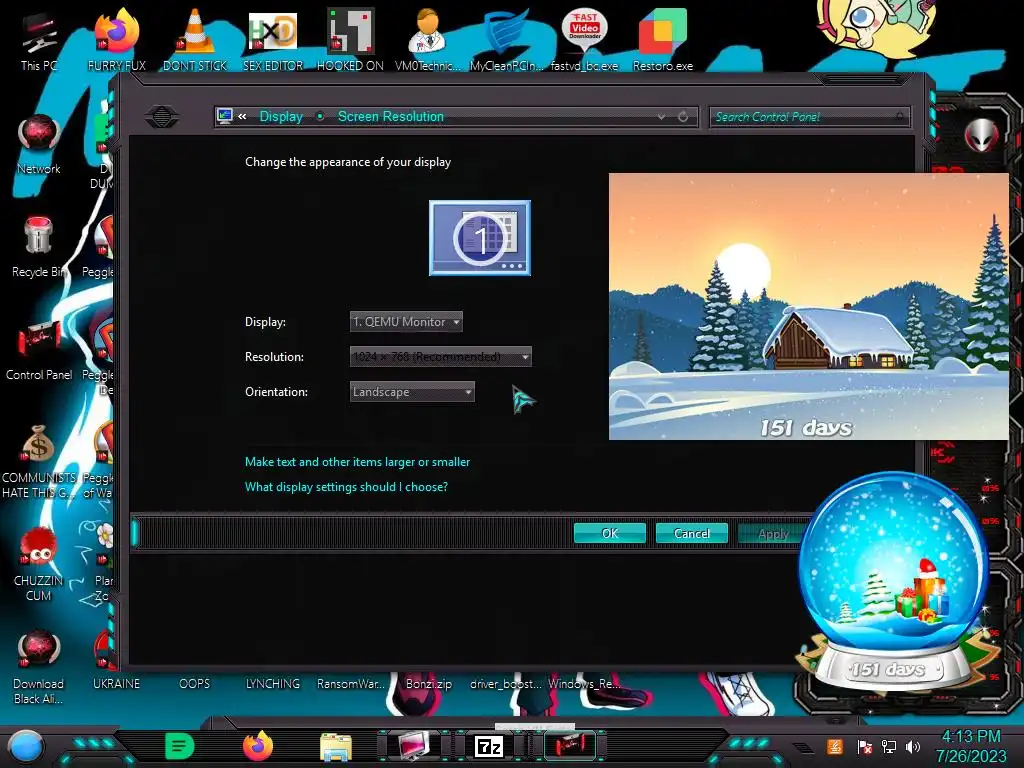Open Windows_Re... desktop item
This screenshot has height=768, width=1024.
click(x=584, y=683)
